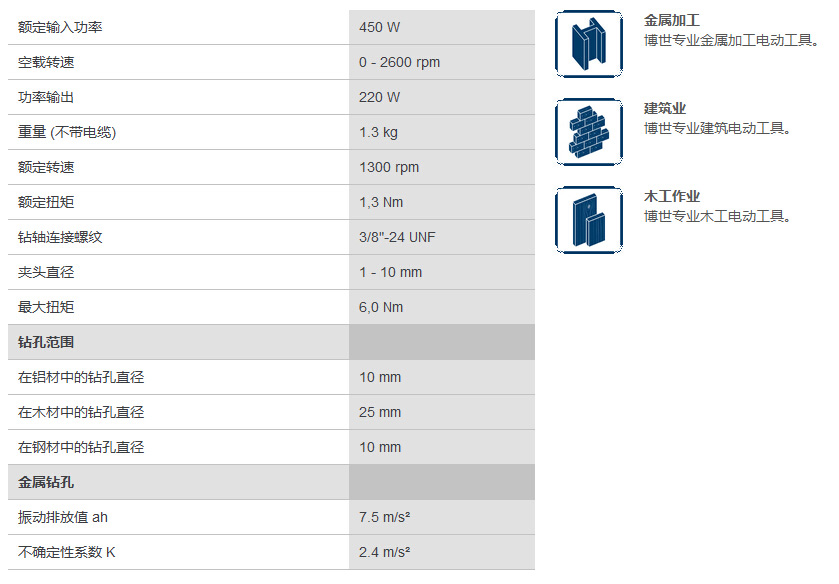Viewport: 839px width, 584px height.
Task: Click the 额定输入功率 row label
Action: pyautogui.click(x=60, y=27)
